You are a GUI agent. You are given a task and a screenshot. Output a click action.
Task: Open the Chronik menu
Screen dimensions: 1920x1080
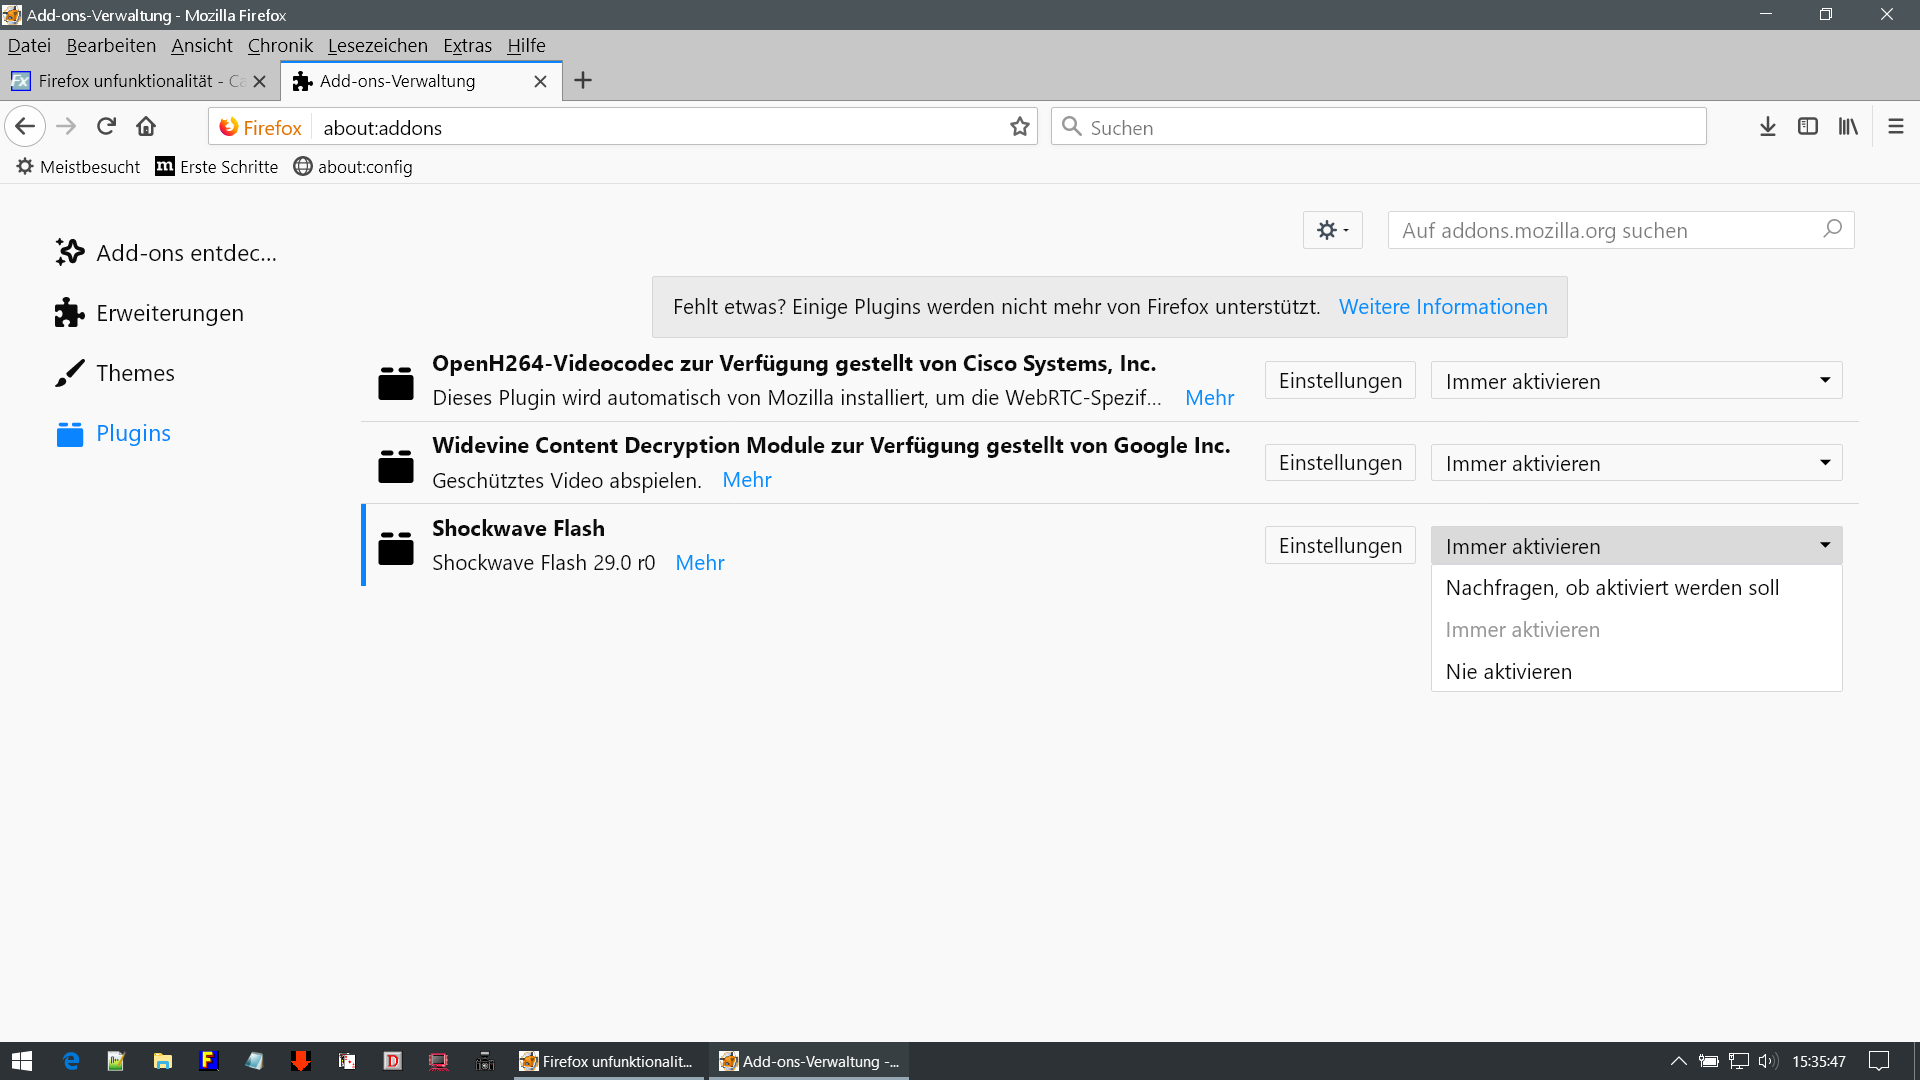pos(280,46)
